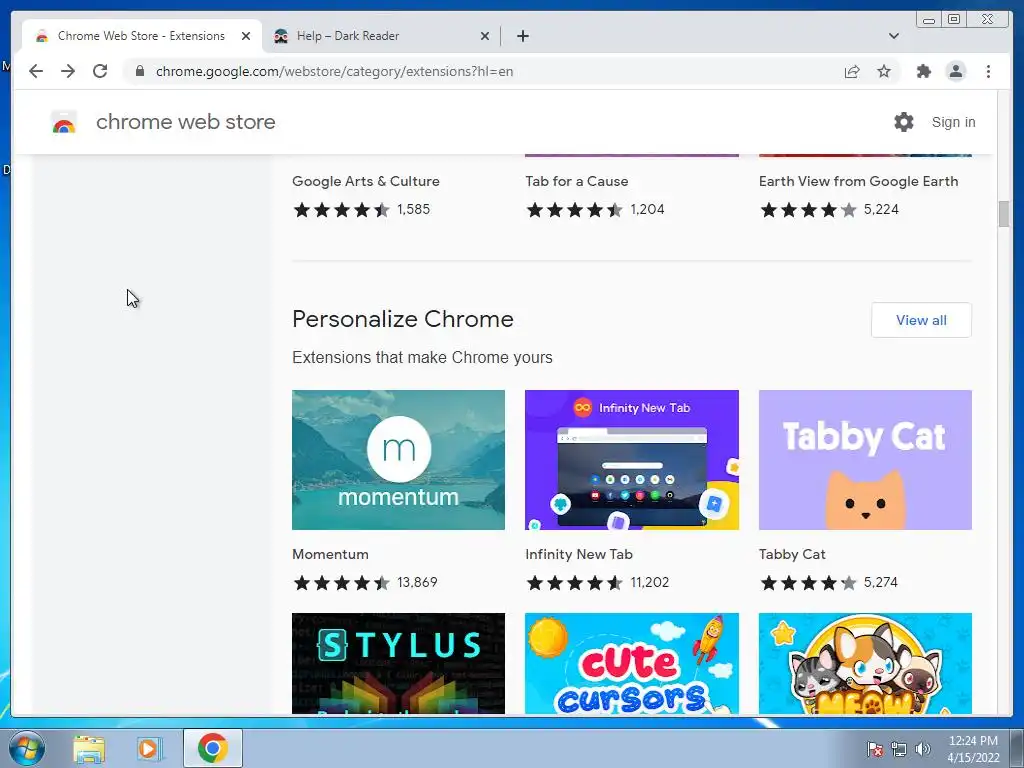Open the Cute Cursors extension thumbnail

(632, 663)
